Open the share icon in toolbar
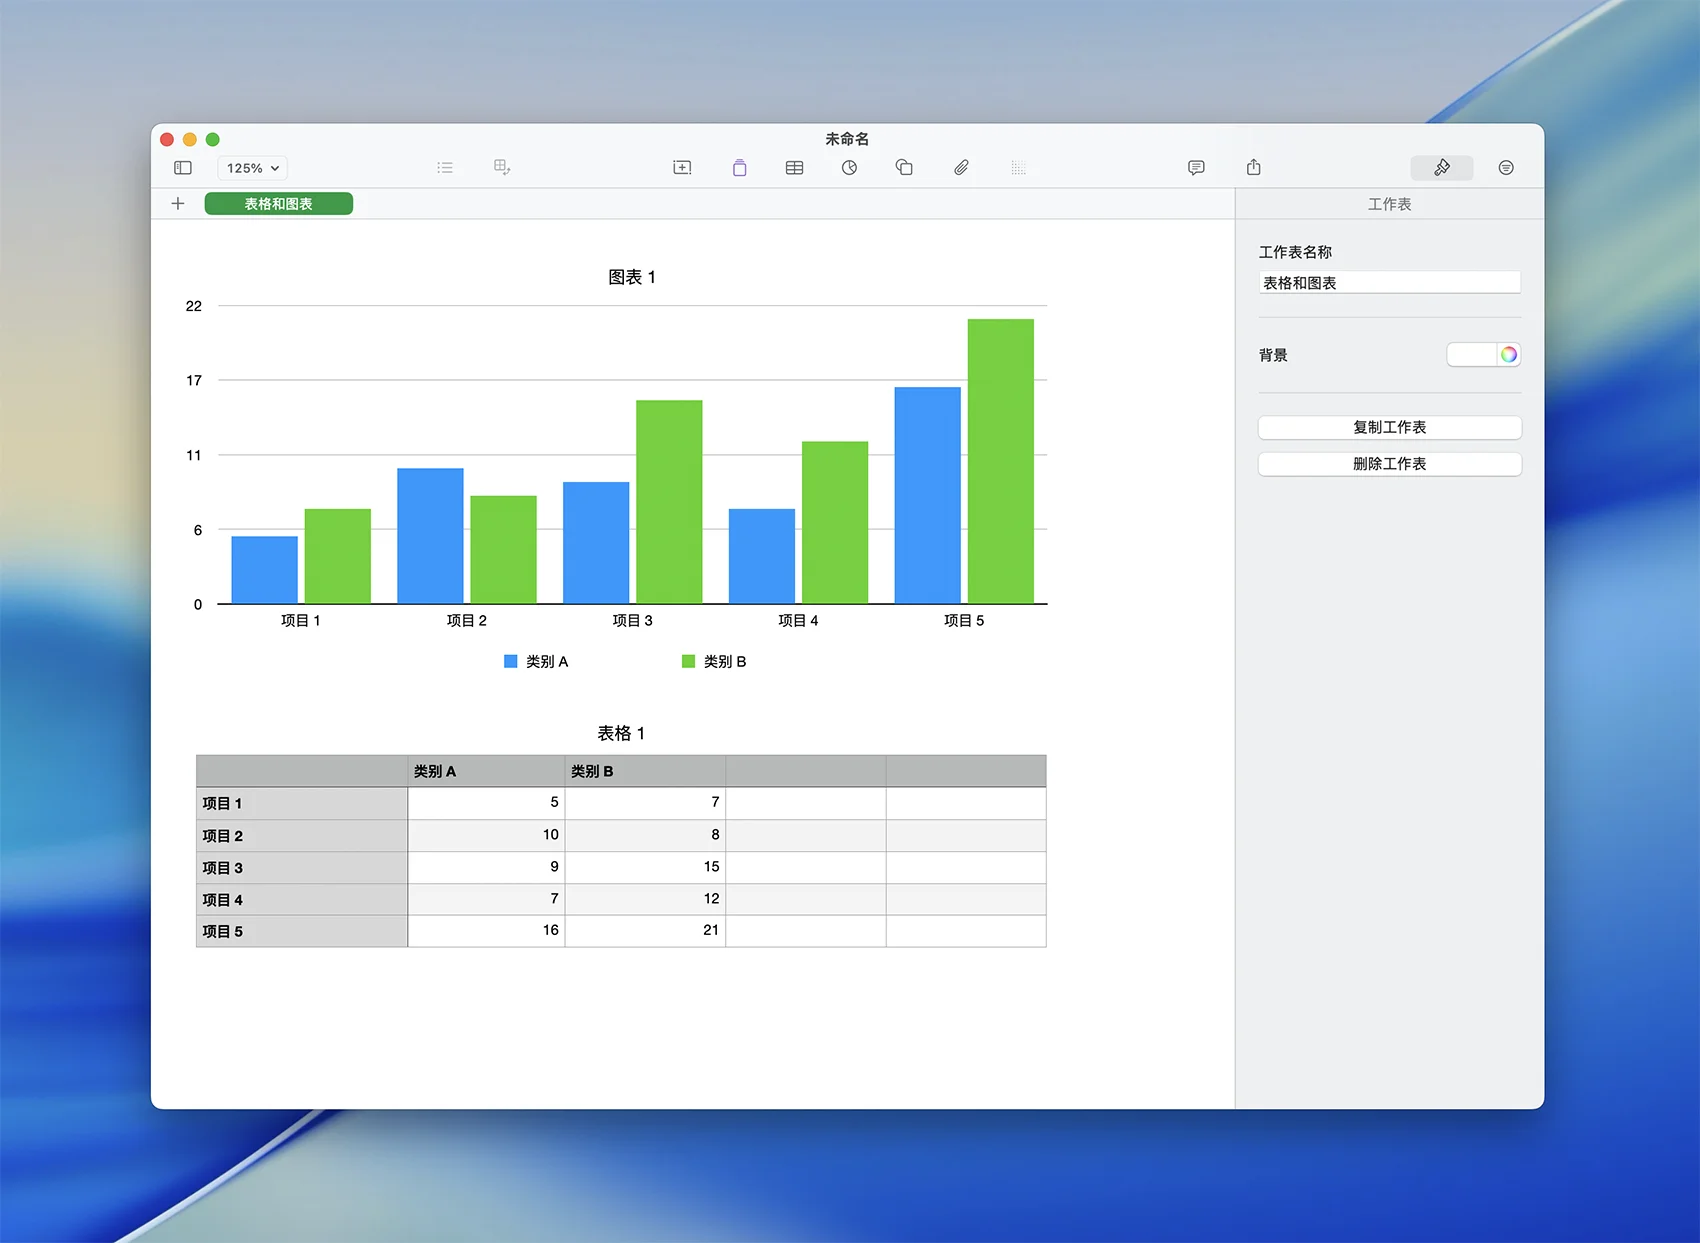Viewport: 1700px width, 1243px height. pos(1254,168)
